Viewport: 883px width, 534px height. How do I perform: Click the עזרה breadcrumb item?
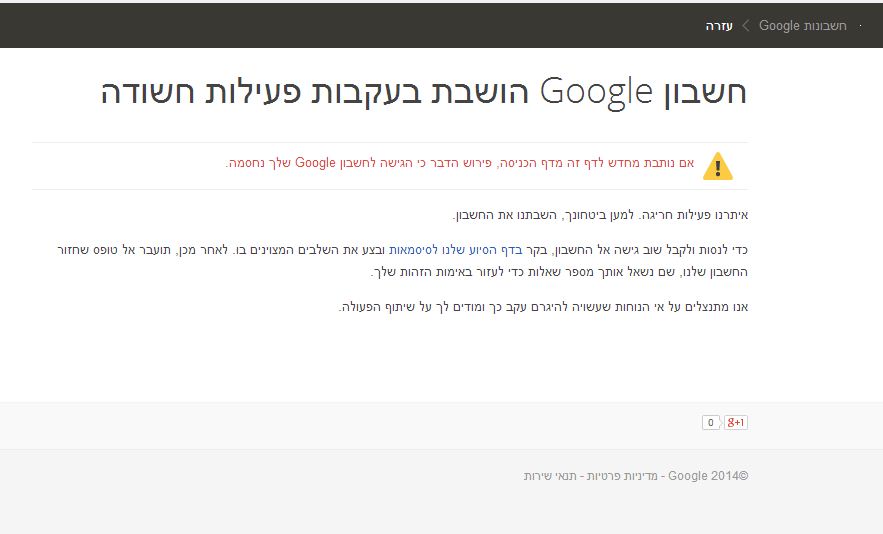(x=719, y=26)
